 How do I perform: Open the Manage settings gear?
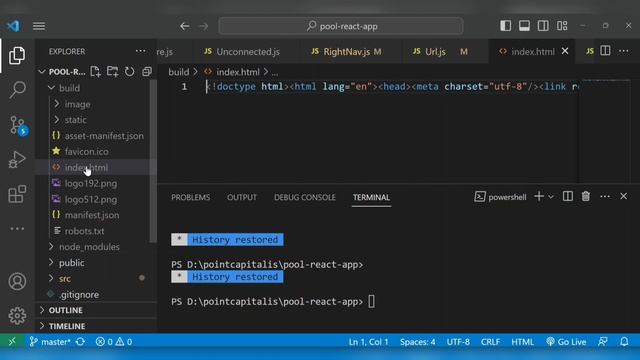pyautogui.click(x=17, y=316)
